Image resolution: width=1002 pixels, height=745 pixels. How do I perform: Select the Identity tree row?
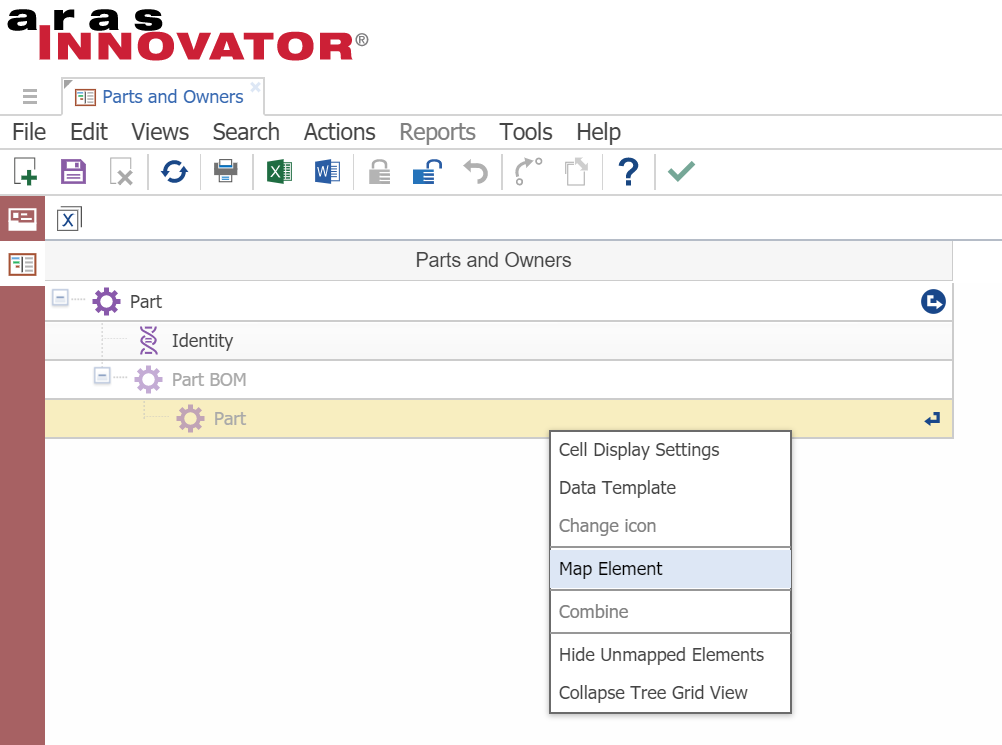tap(202, 341)
